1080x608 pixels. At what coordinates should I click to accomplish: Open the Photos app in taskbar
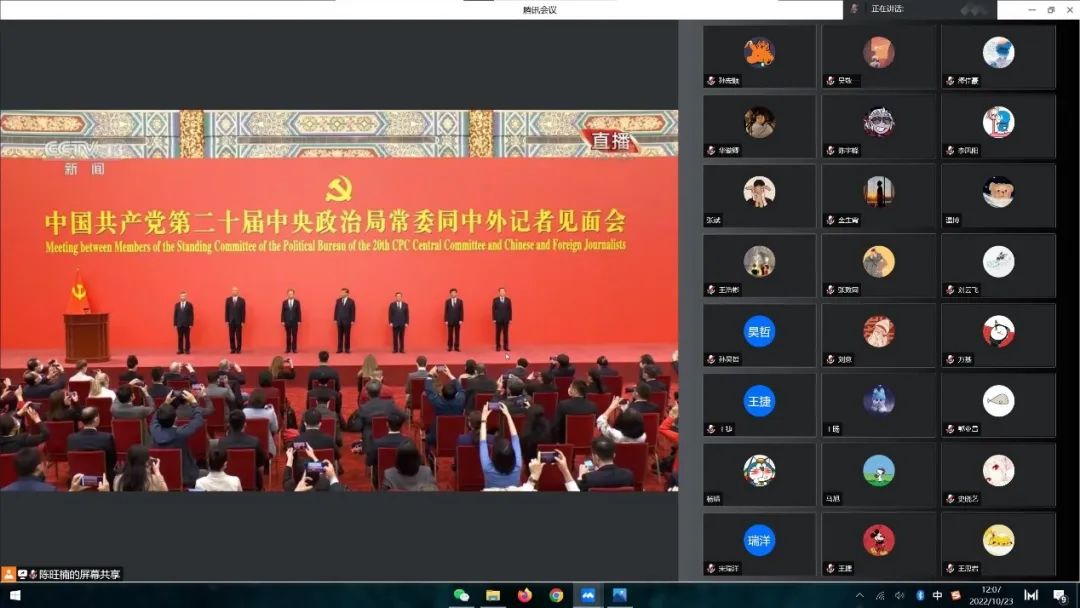point(619,595)
